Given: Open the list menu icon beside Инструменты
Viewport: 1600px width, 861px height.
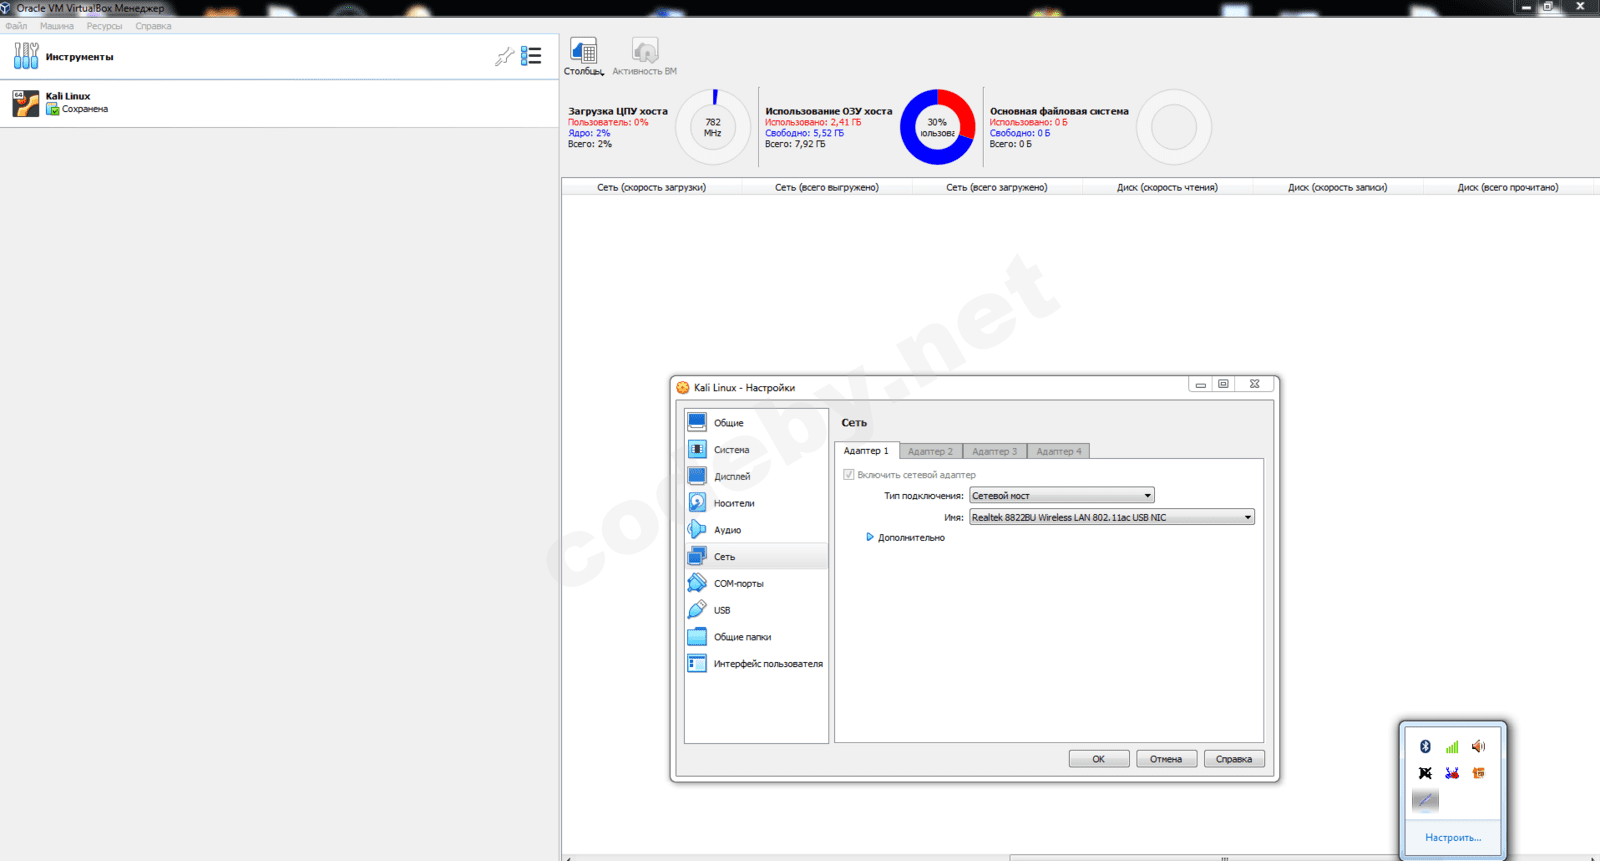Looking at the screenshot, I should pos(531,56).
